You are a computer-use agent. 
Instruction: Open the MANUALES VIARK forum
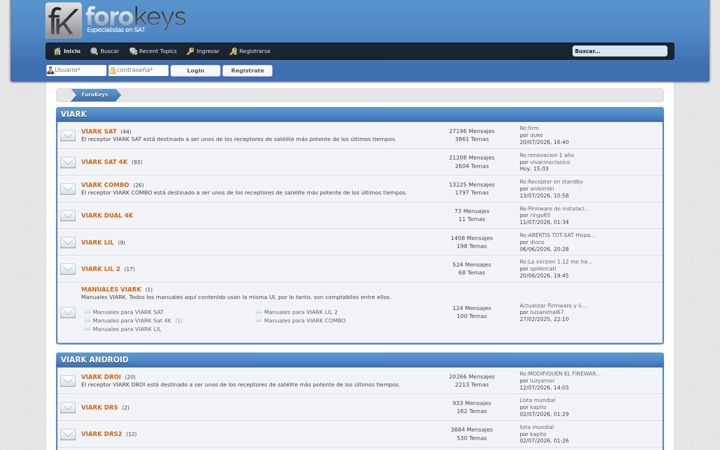tap(111, 289)
